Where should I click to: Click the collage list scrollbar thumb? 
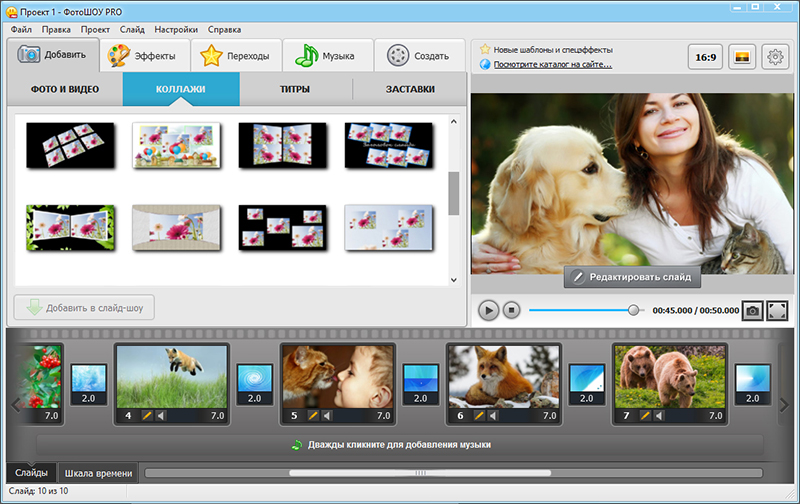point(454,193)
